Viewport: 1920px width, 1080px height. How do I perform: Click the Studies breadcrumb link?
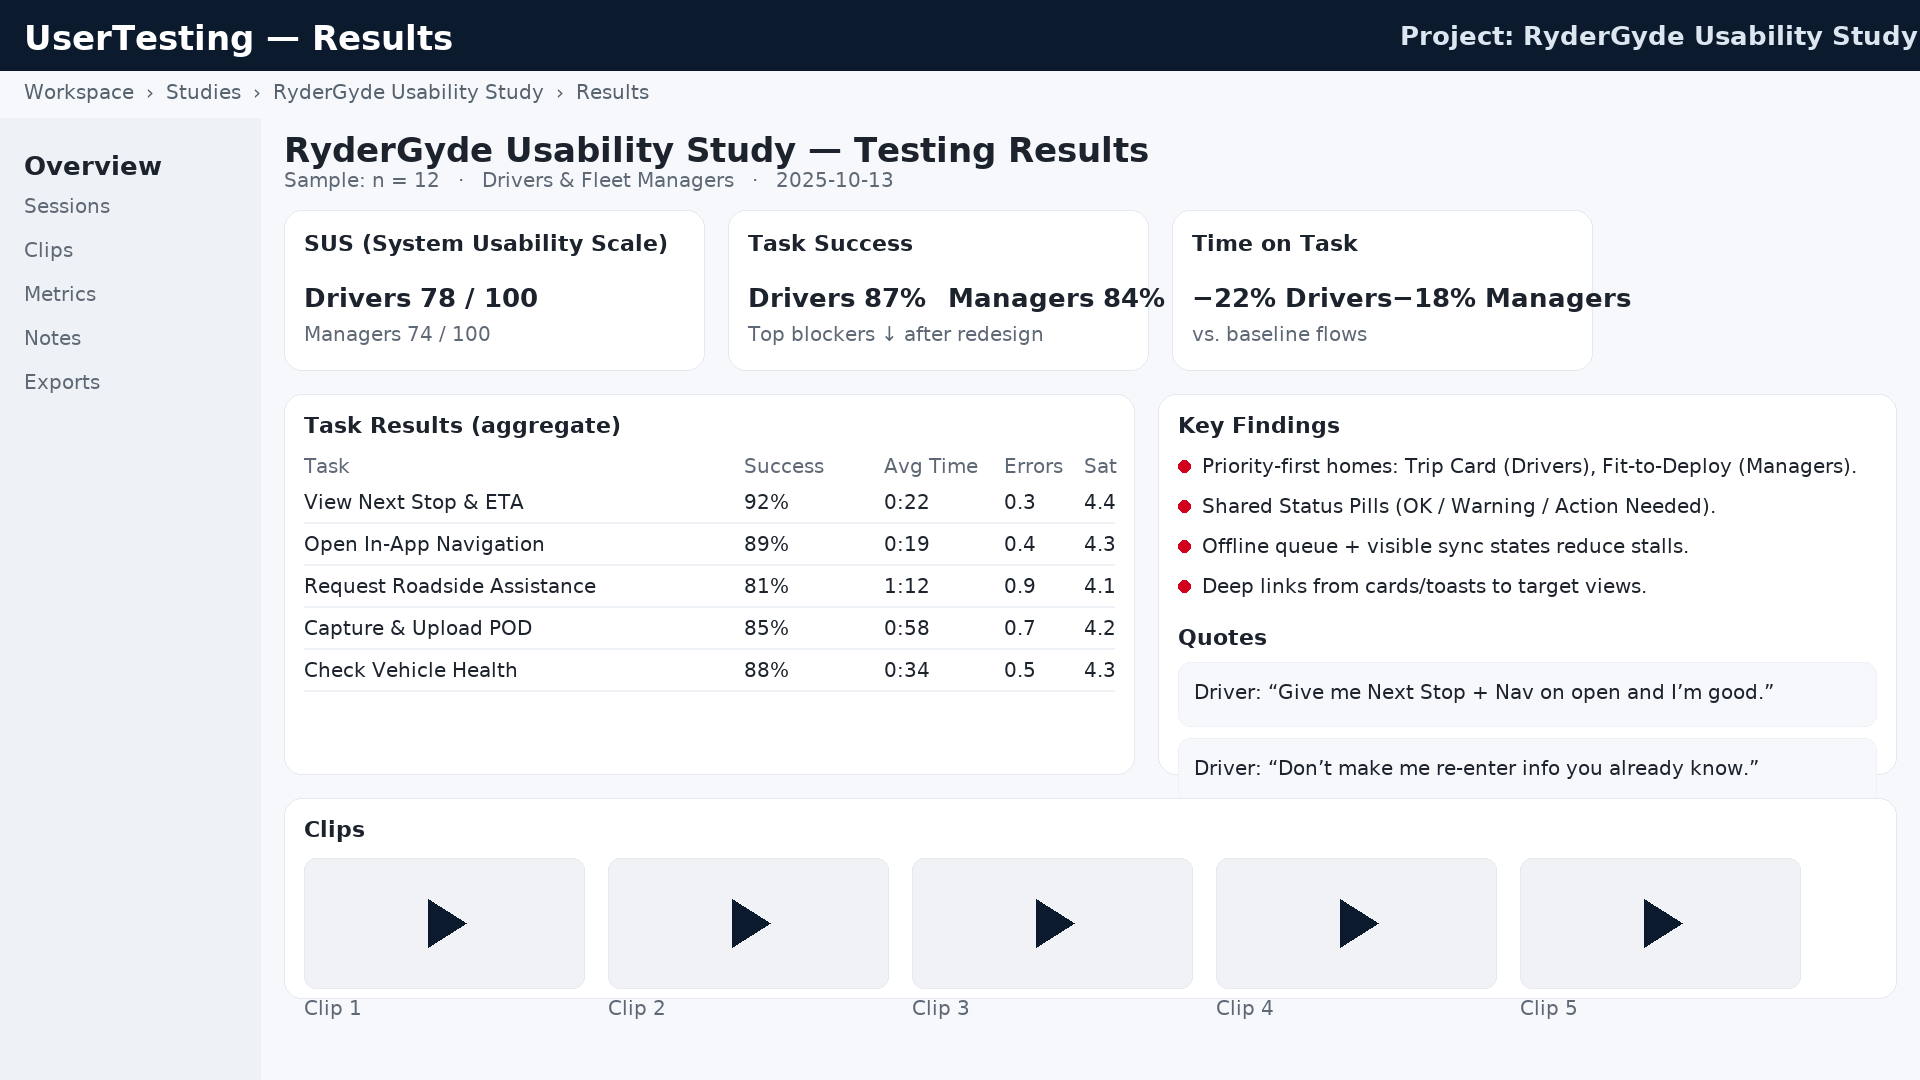tap(203, 92)
